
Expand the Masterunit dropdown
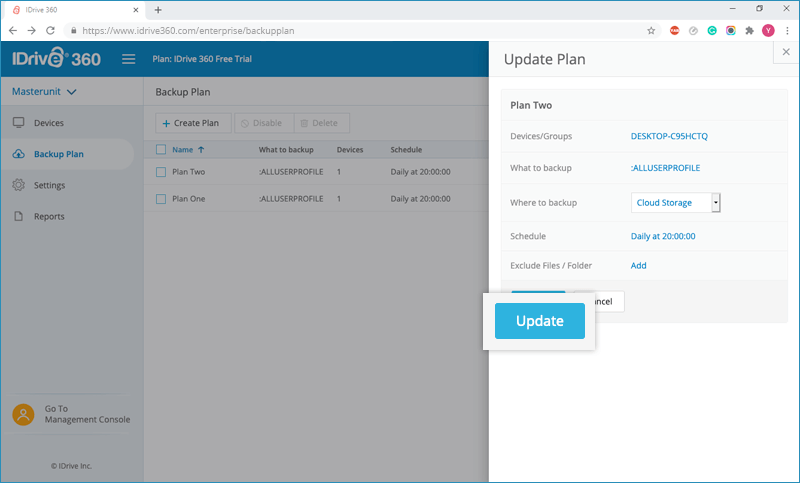(x=44, y=92)
